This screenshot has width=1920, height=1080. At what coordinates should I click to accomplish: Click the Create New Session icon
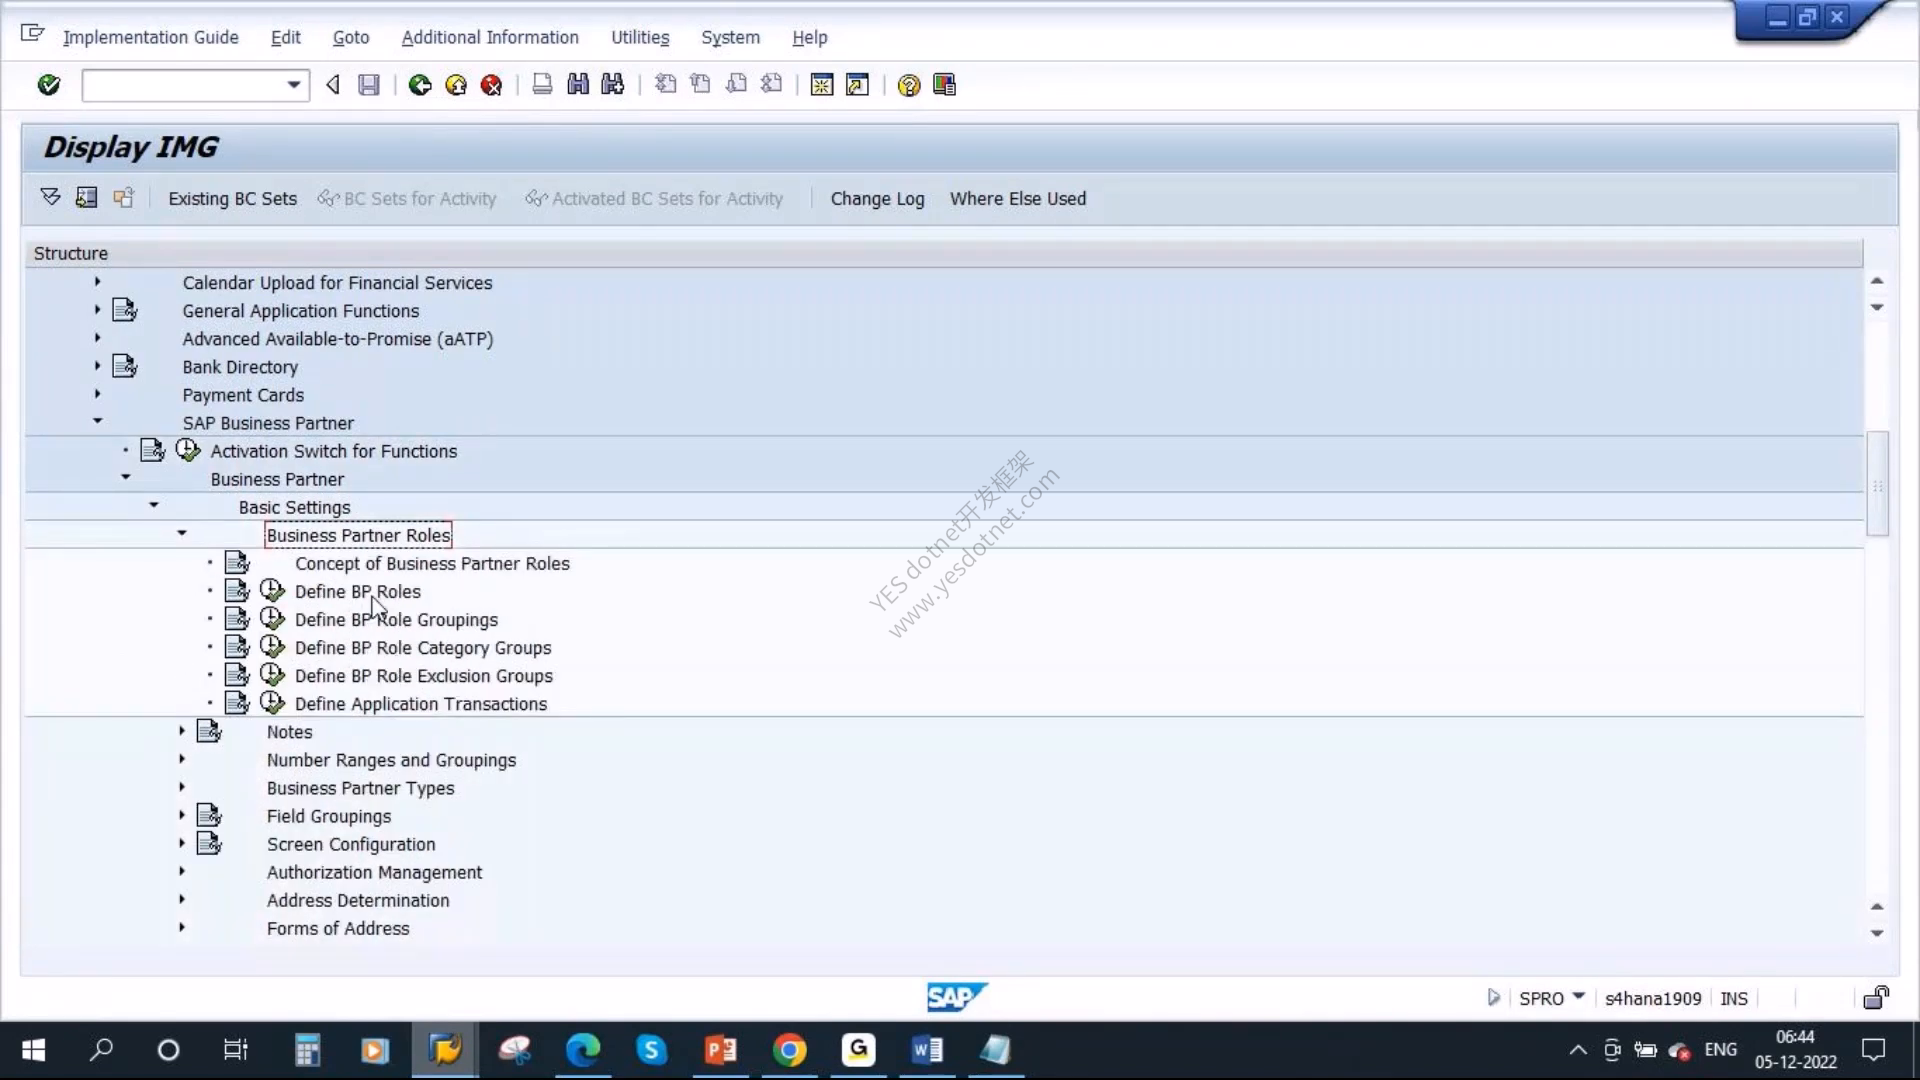coord(822,85)
